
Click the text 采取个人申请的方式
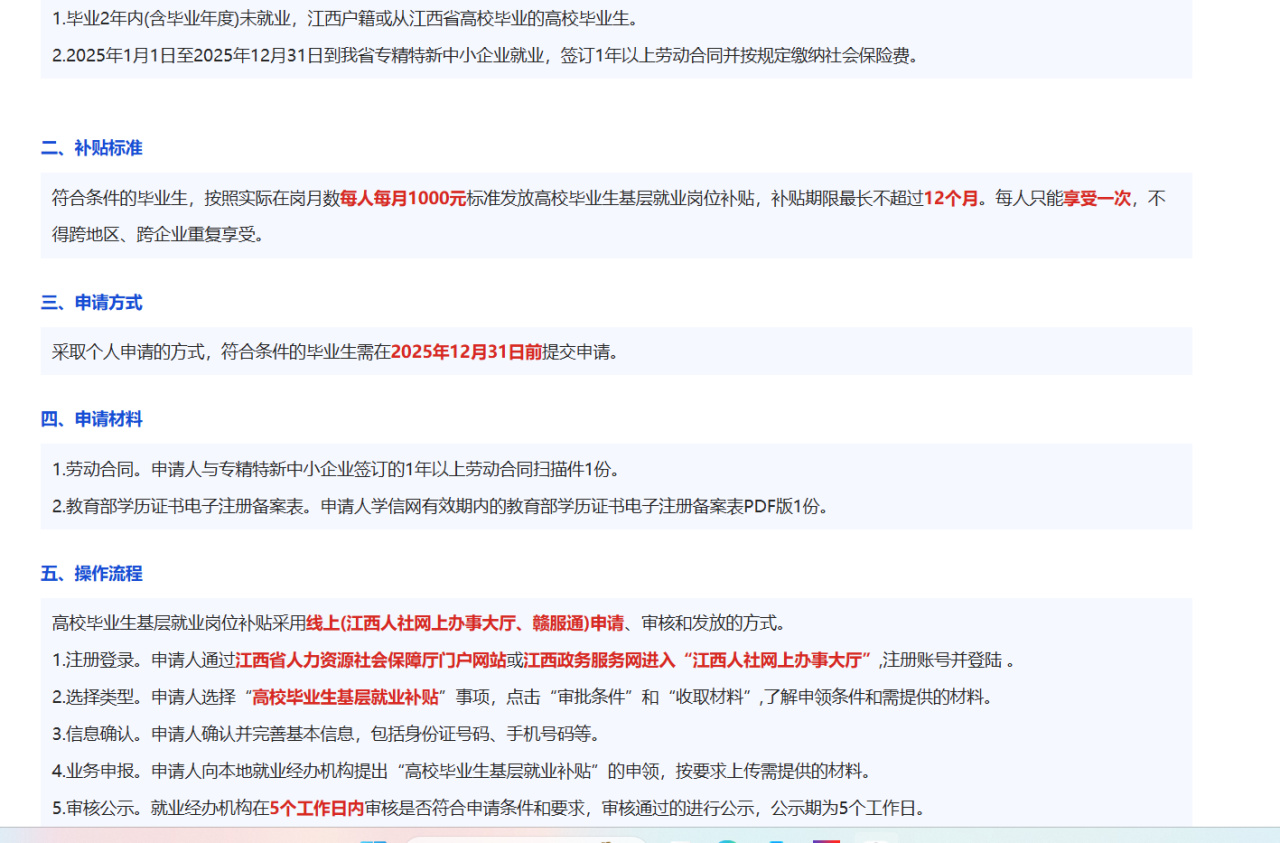(x=129, y=352)
